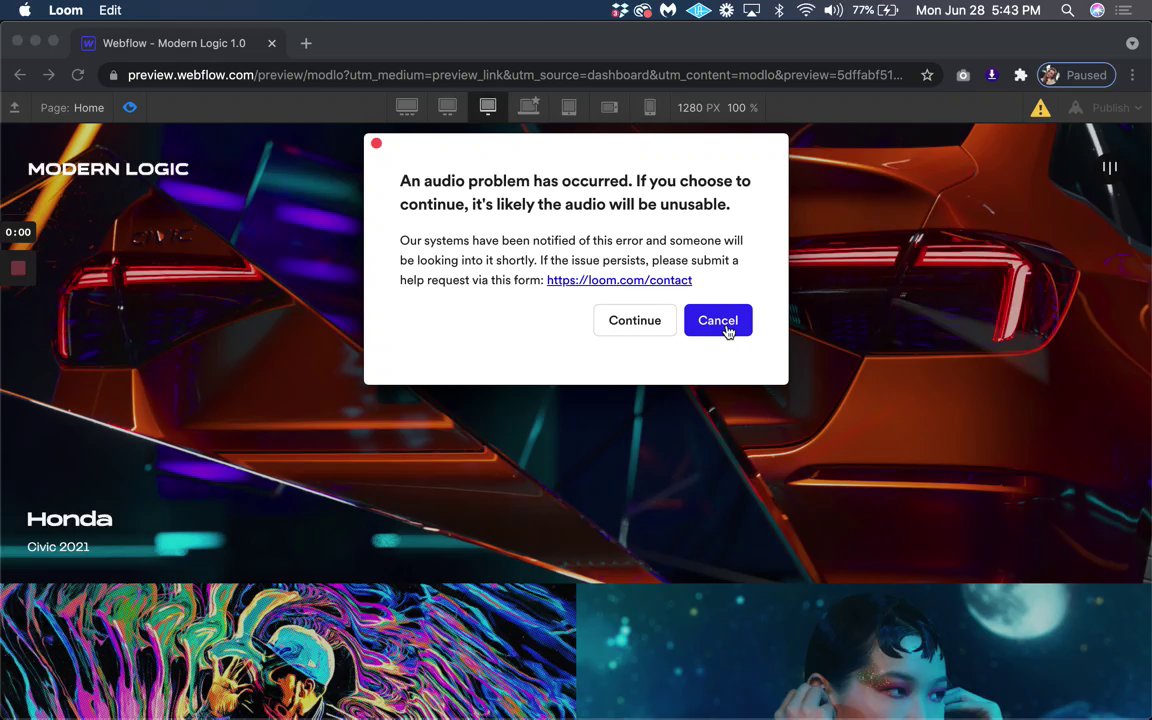Open Spotlight search magnifier icon
Image resolution: width=1152 pixels, height=720 pixels.
click(x=1068, y=10)
